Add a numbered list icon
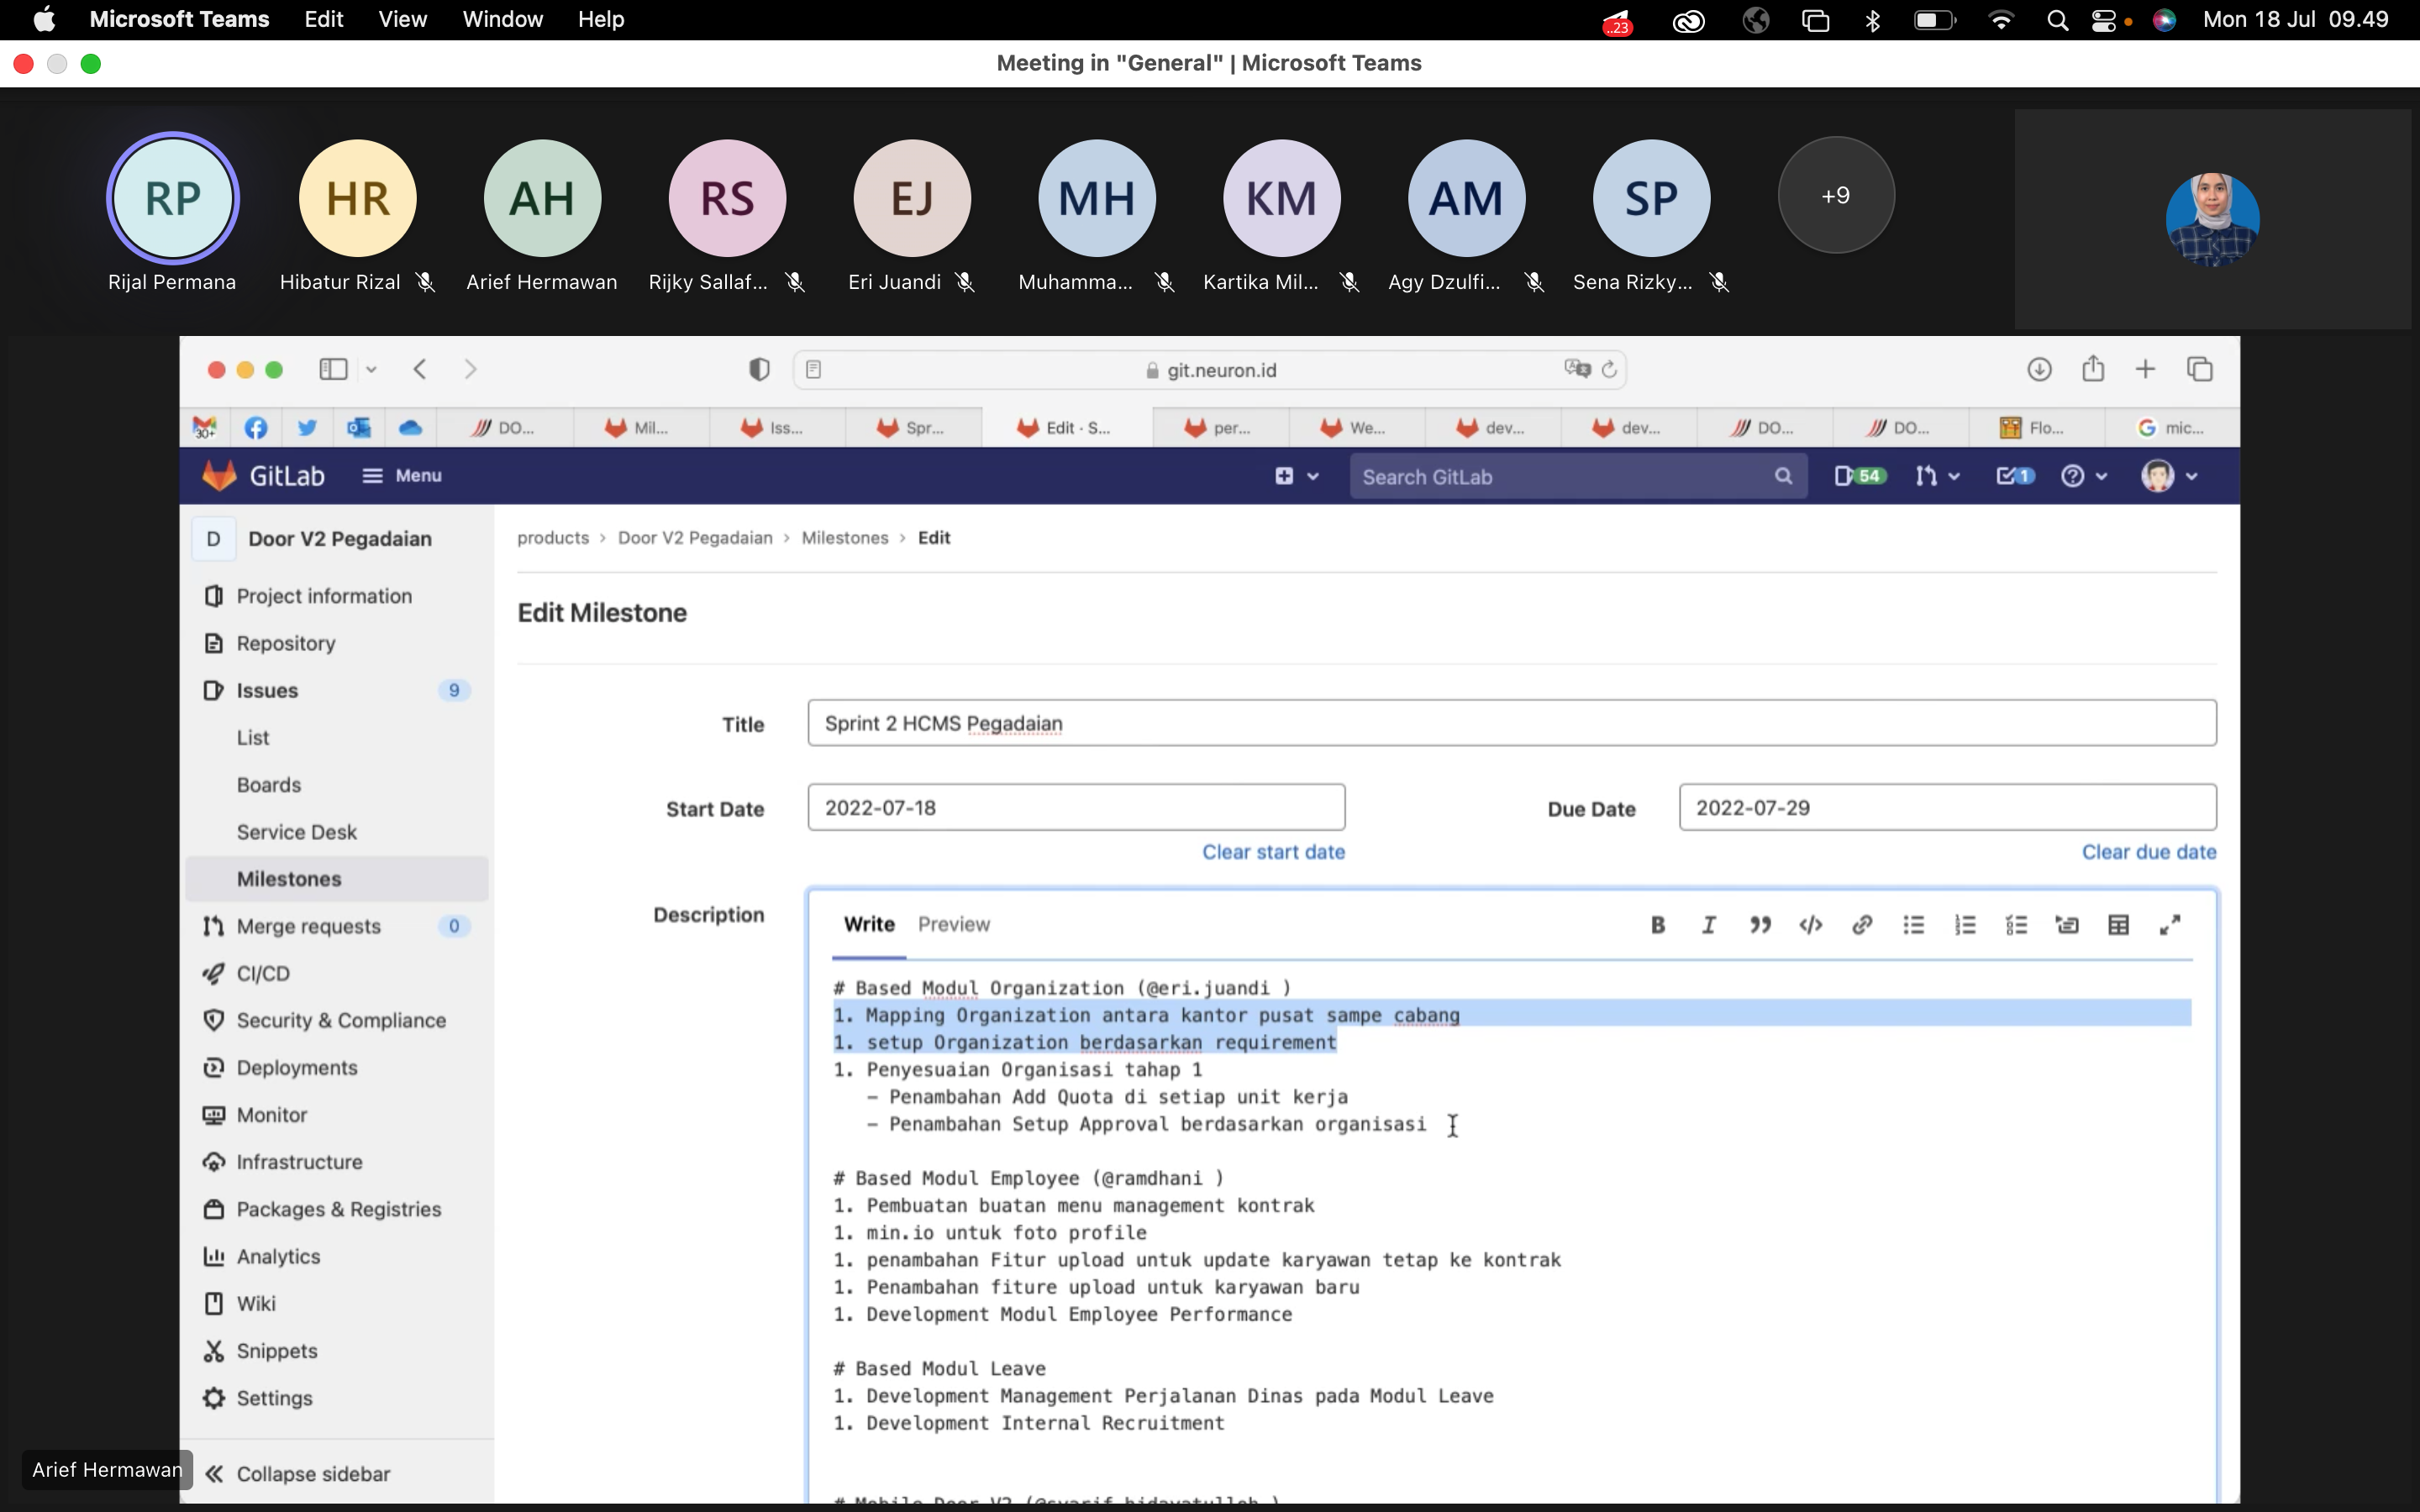This screenshot has width=2420, height=1512. [1965, 925]
